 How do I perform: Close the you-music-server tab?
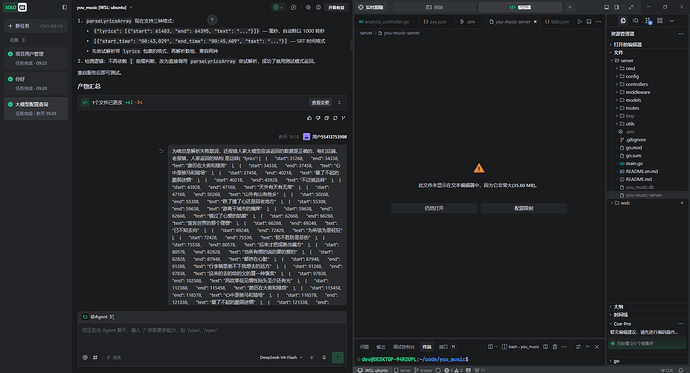535,22
